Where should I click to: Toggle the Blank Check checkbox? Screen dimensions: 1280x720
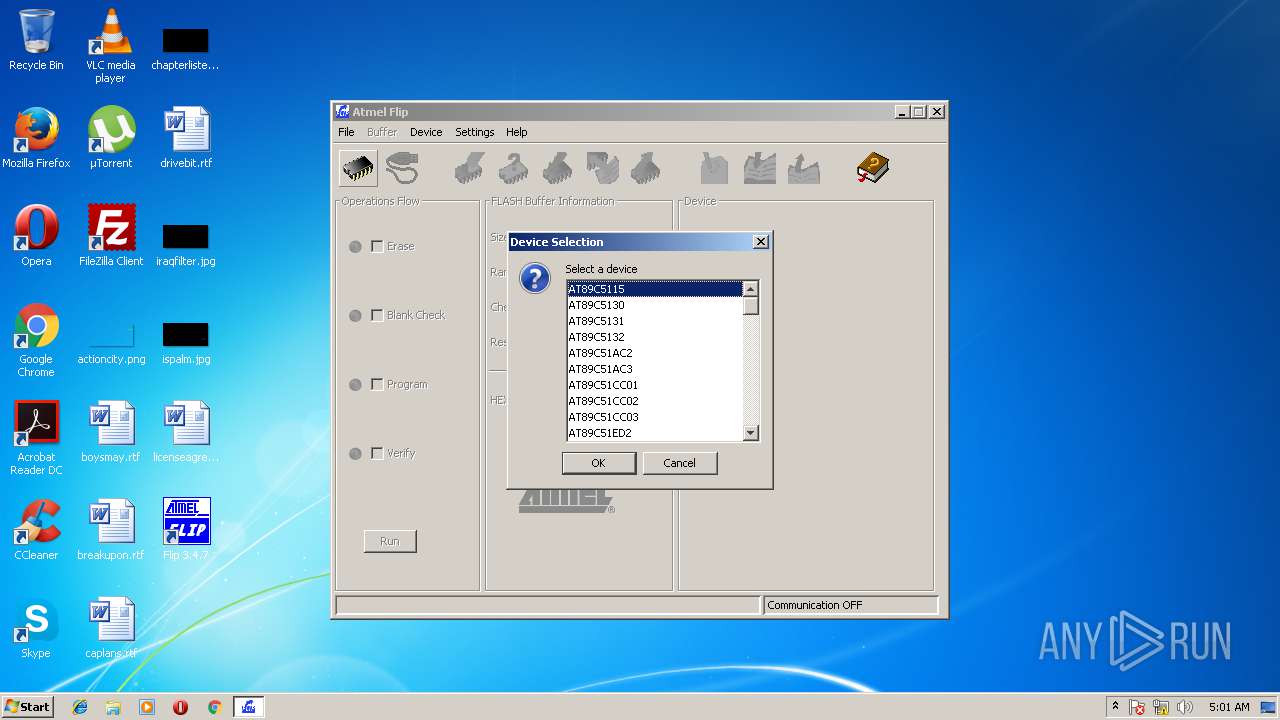377,315
